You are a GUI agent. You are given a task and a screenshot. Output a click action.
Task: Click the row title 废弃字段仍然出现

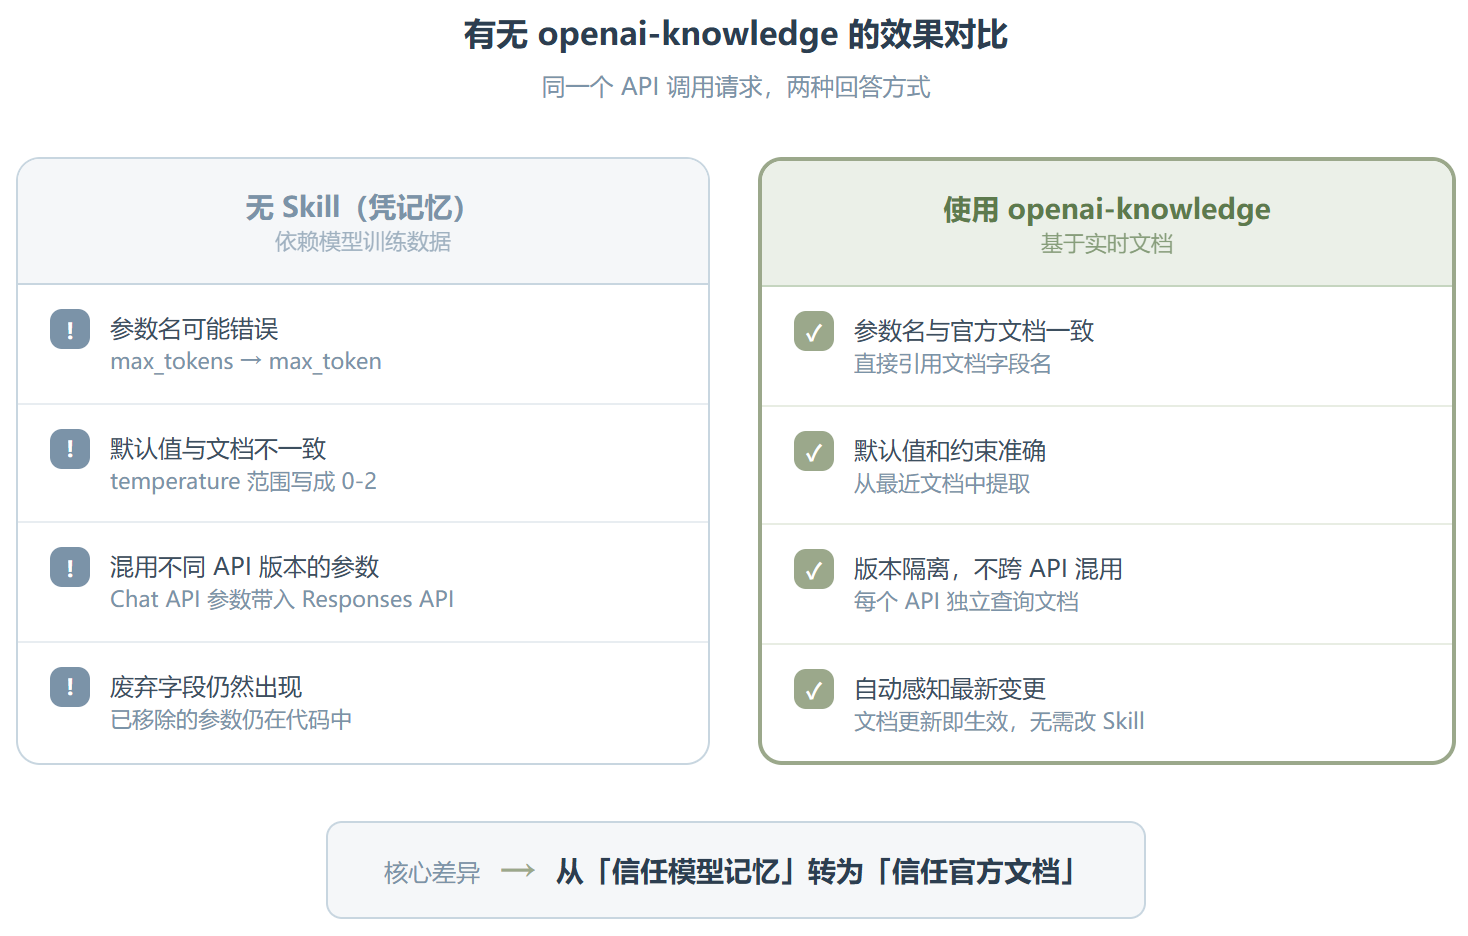coord(206,687)
